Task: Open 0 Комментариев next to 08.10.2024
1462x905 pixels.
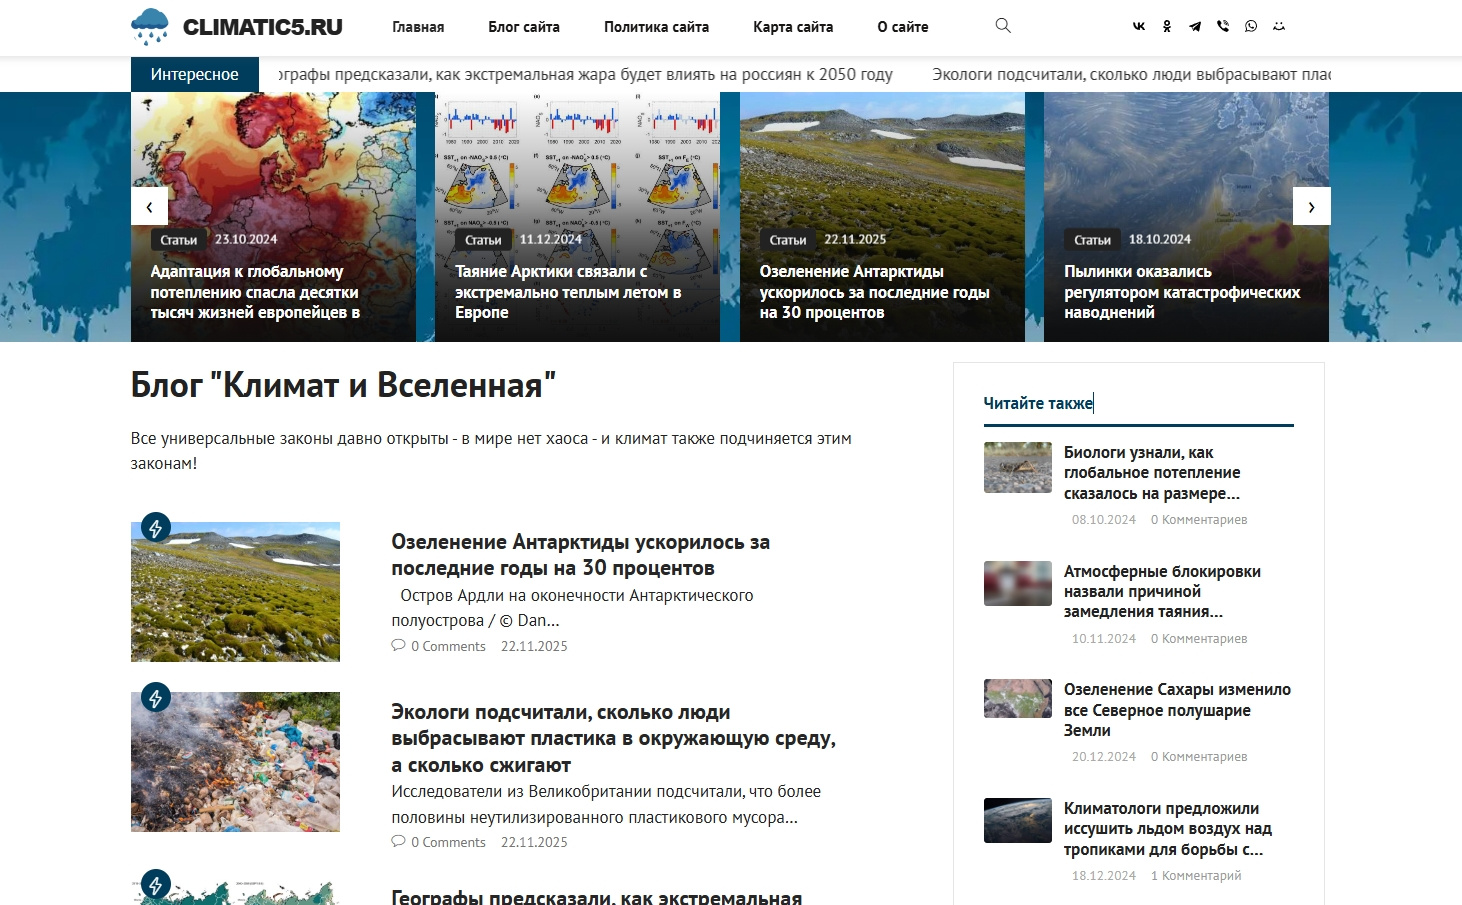Action: click(1199, 520)
